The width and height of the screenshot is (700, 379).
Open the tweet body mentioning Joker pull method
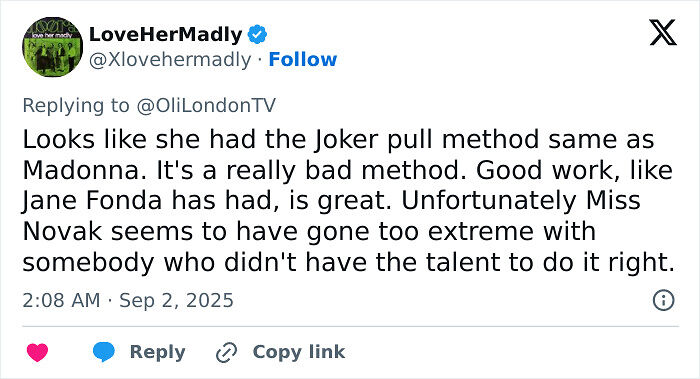point(348,200)
